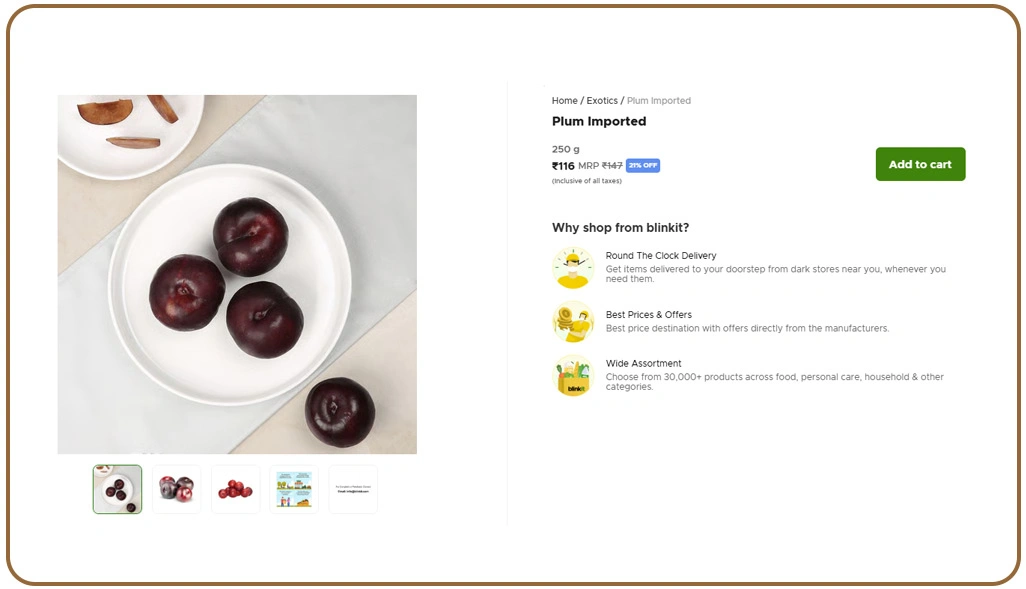Select the fourth thumbnail with illustrated infographic
Viewport: 1026px width, 589px height.
click(294, 489)
